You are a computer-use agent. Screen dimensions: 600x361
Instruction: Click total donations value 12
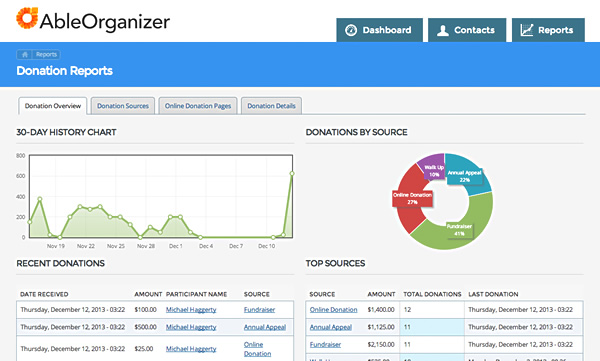[407, 309]
